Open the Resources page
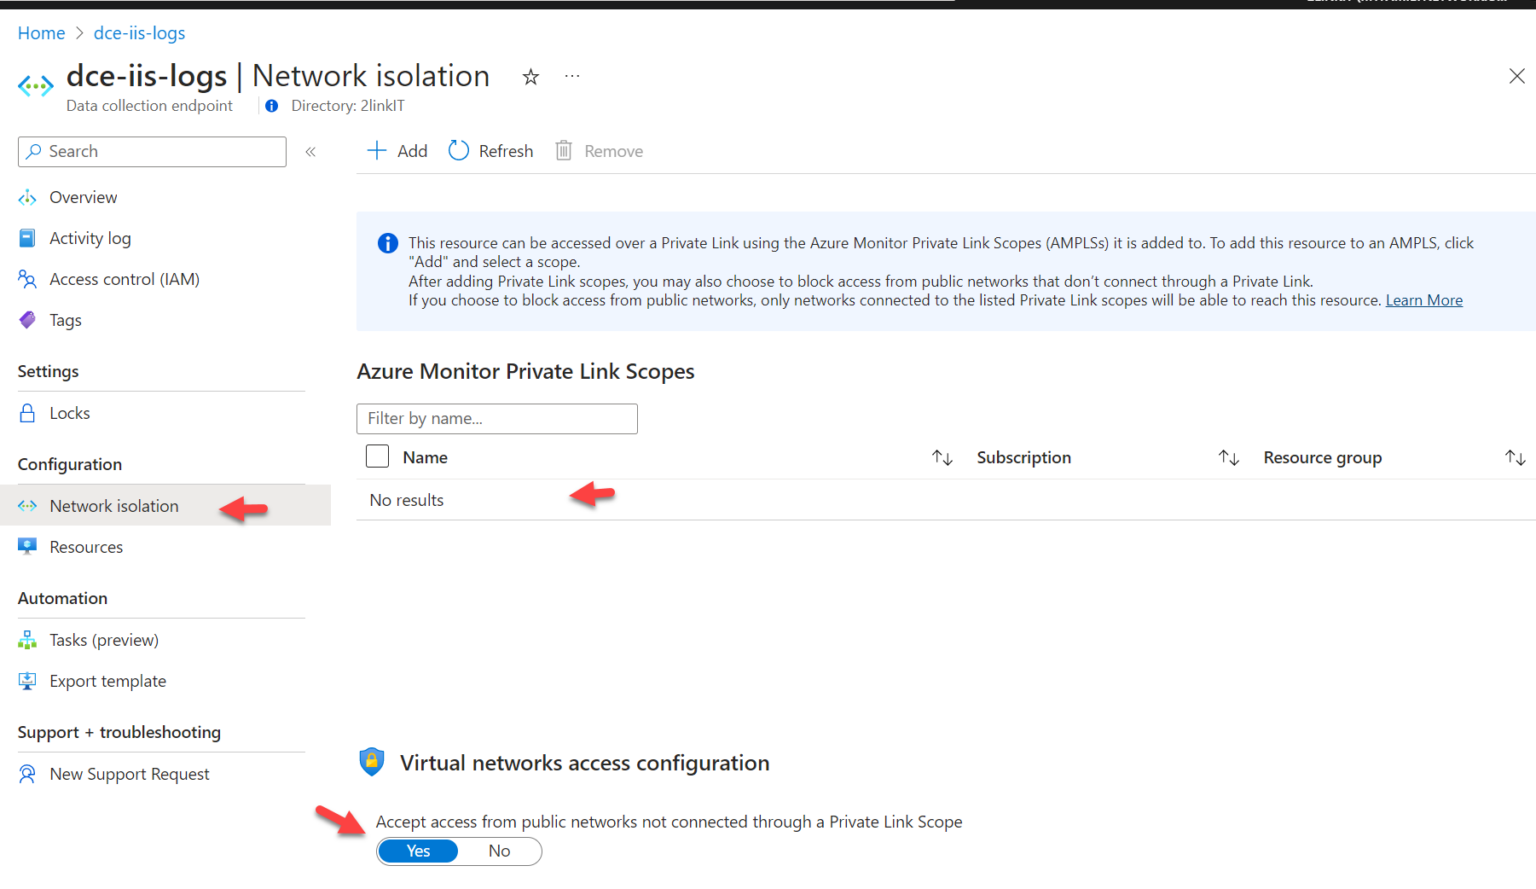 click(x=85, y=547)
